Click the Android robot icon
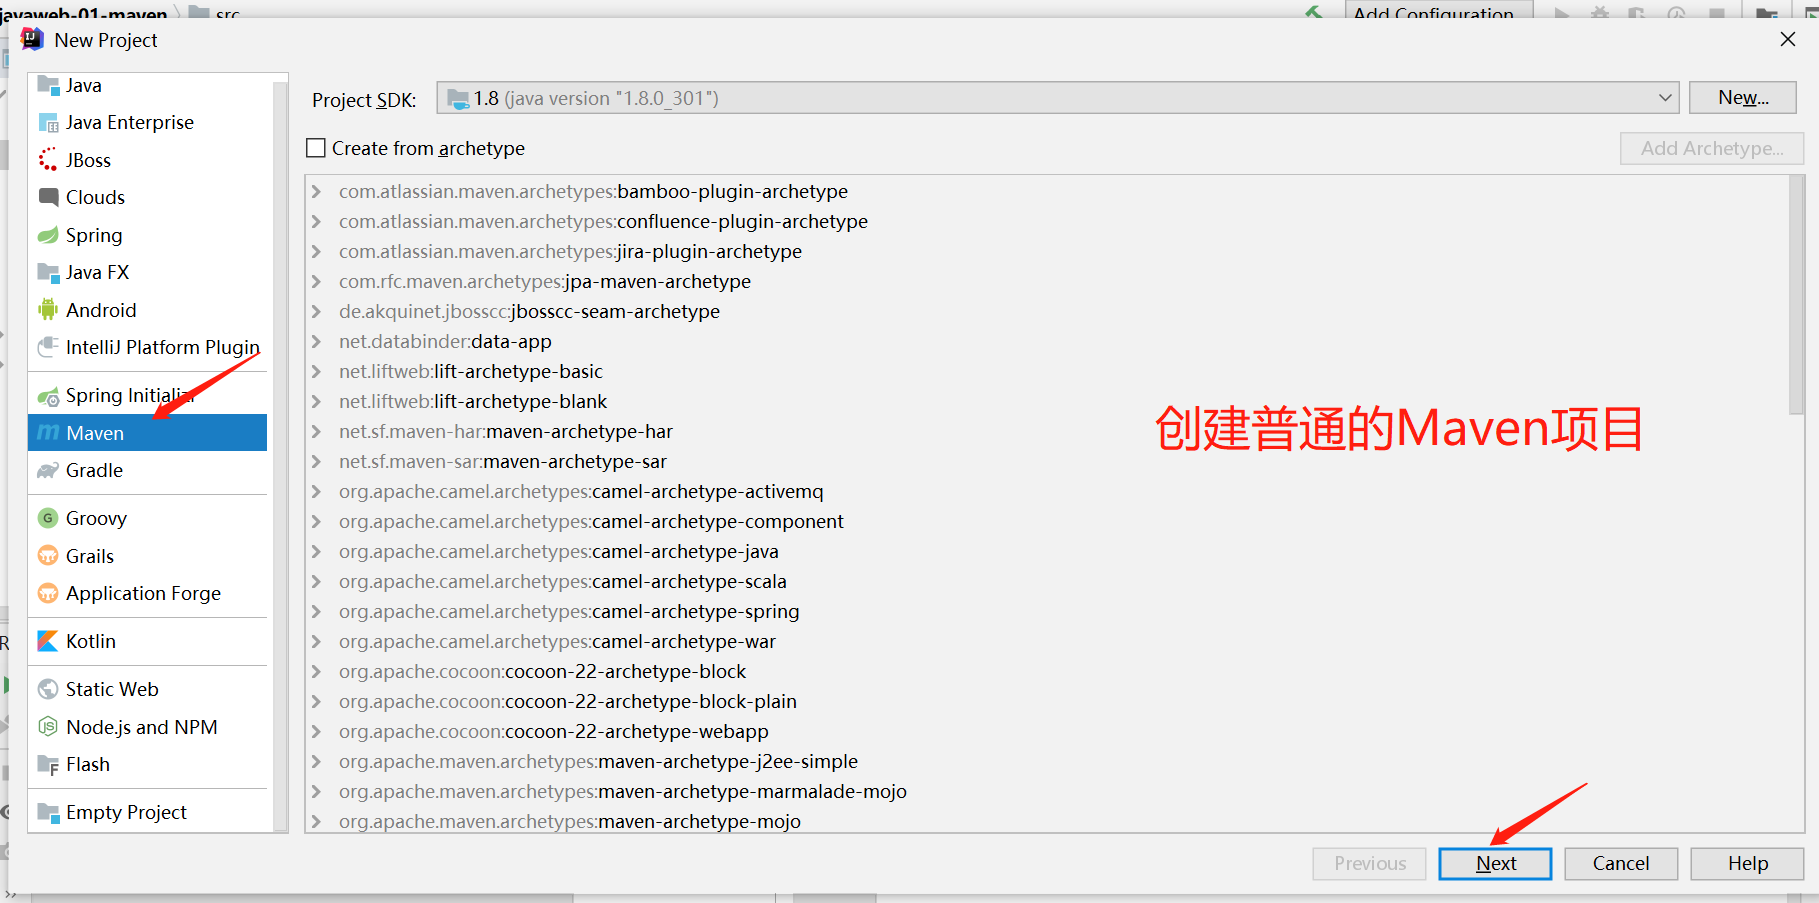Image resolution: width=1819 pixels, height=903 pixels. point(48,310)
